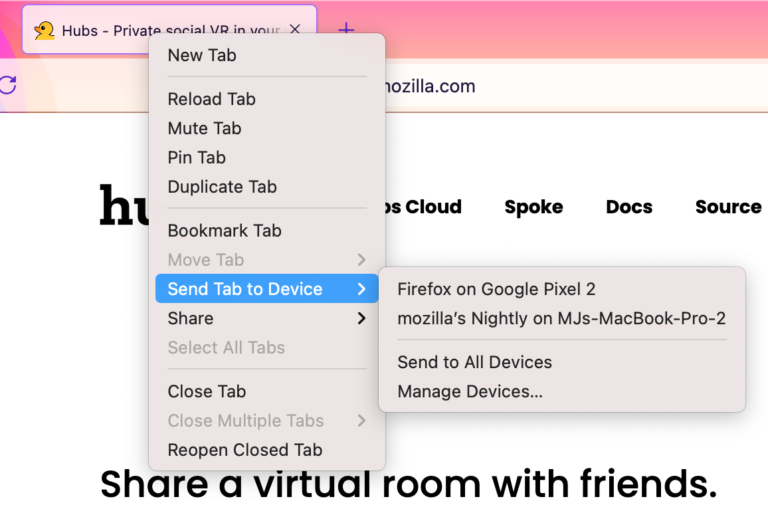Click the Docs navigation link
The width and height of the screenshot is (768, 513).
coord(629,207)
